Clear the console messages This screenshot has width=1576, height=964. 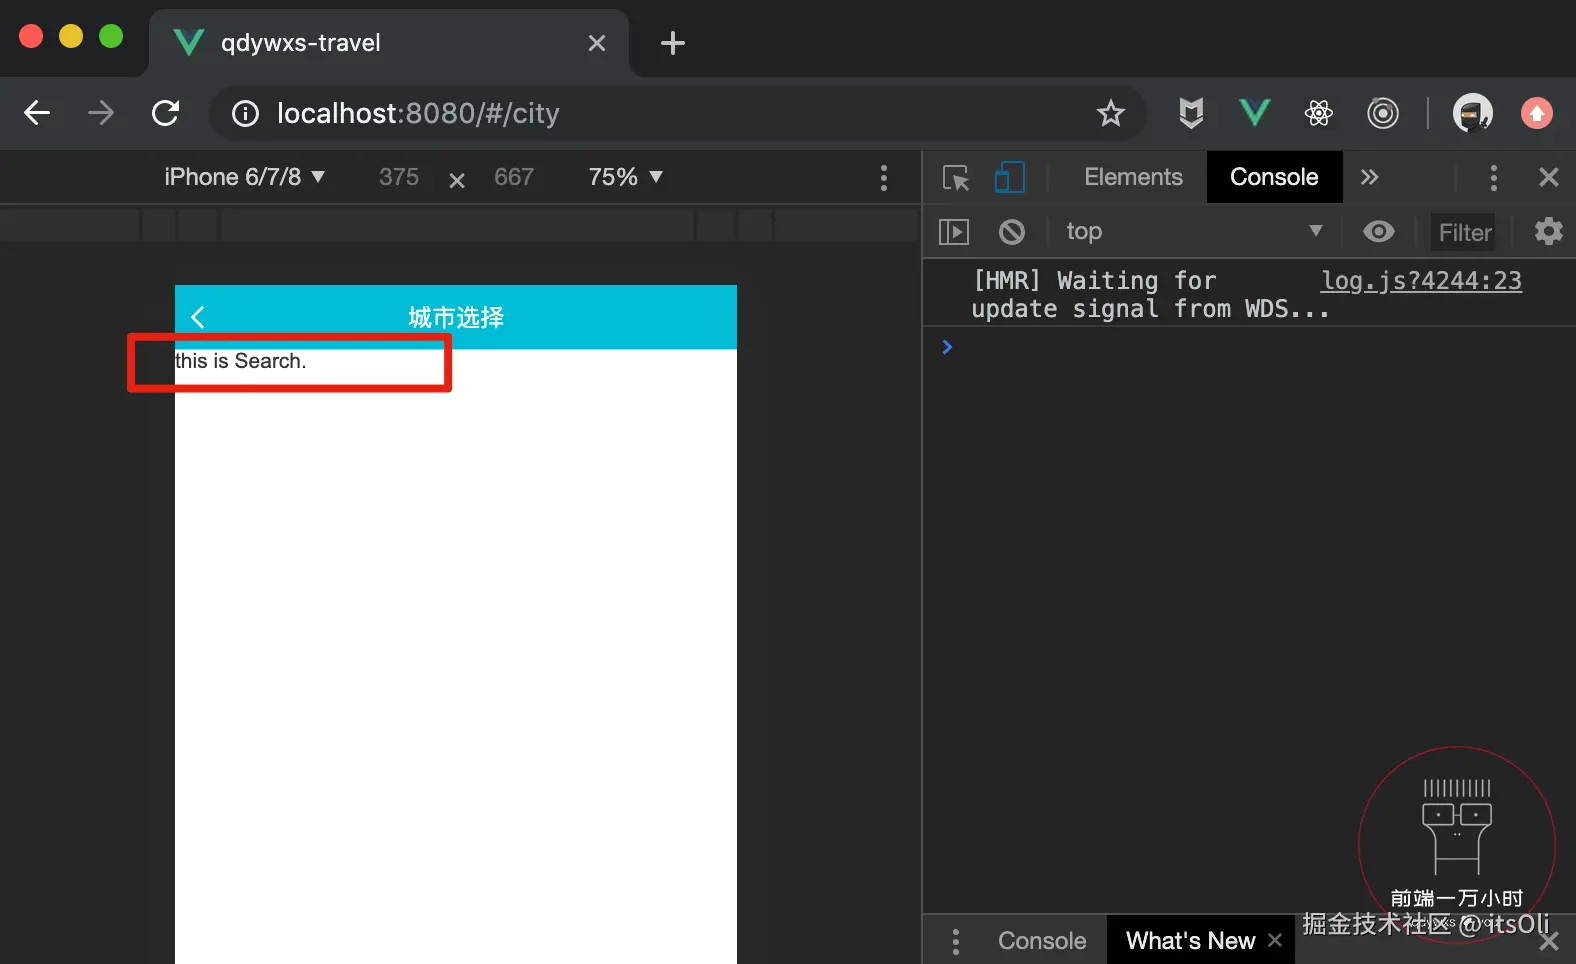click(x=1011, y=232)
